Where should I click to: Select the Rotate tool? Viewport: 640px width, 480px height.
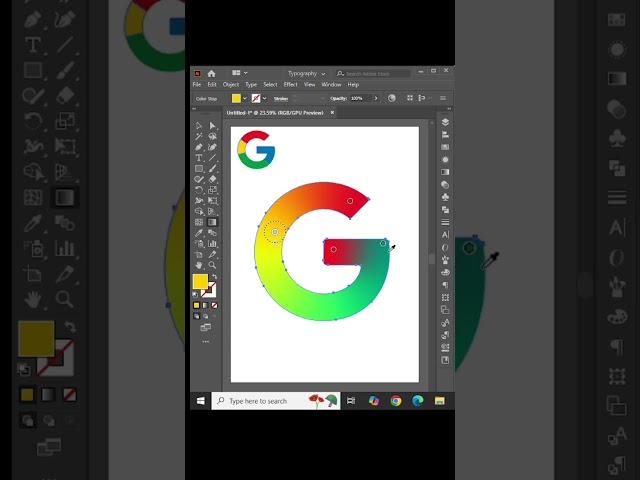[x=199, y=190]
